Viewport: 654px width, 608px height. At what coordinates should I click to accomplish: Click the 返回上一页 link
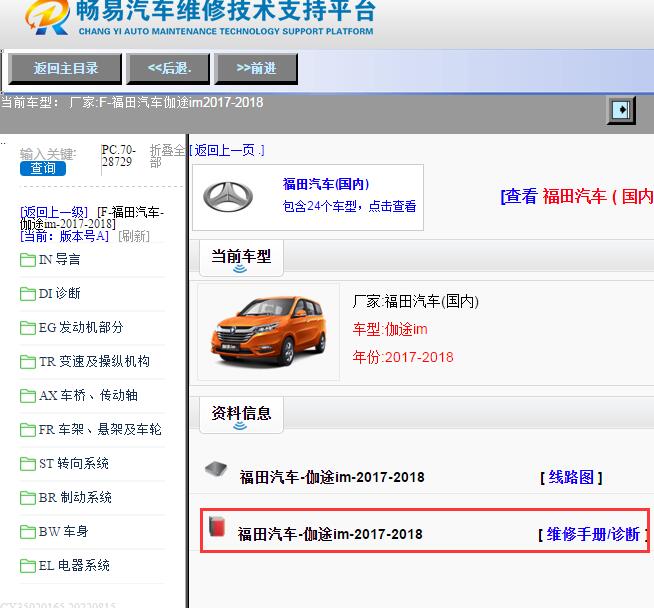[227, 150]
